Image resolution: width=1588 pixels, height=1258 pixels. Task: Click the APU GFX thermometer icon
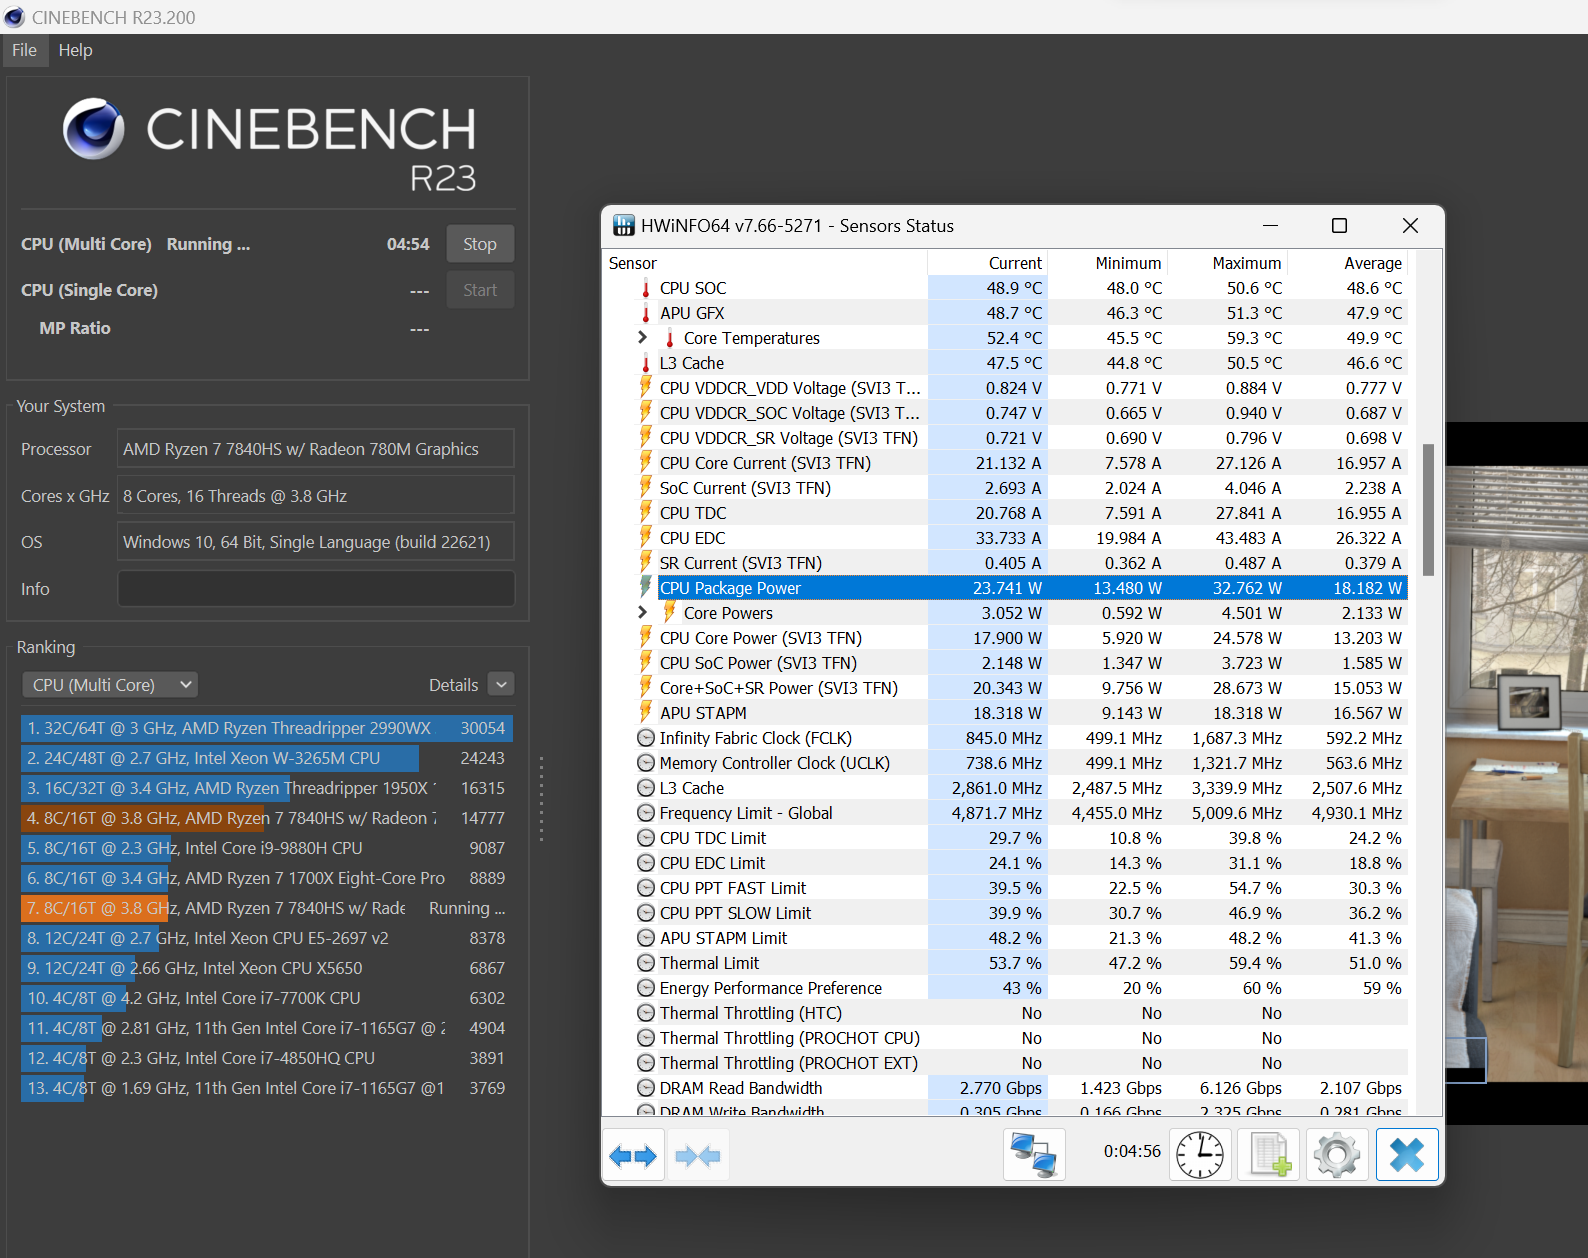click(x=646, y=313)
